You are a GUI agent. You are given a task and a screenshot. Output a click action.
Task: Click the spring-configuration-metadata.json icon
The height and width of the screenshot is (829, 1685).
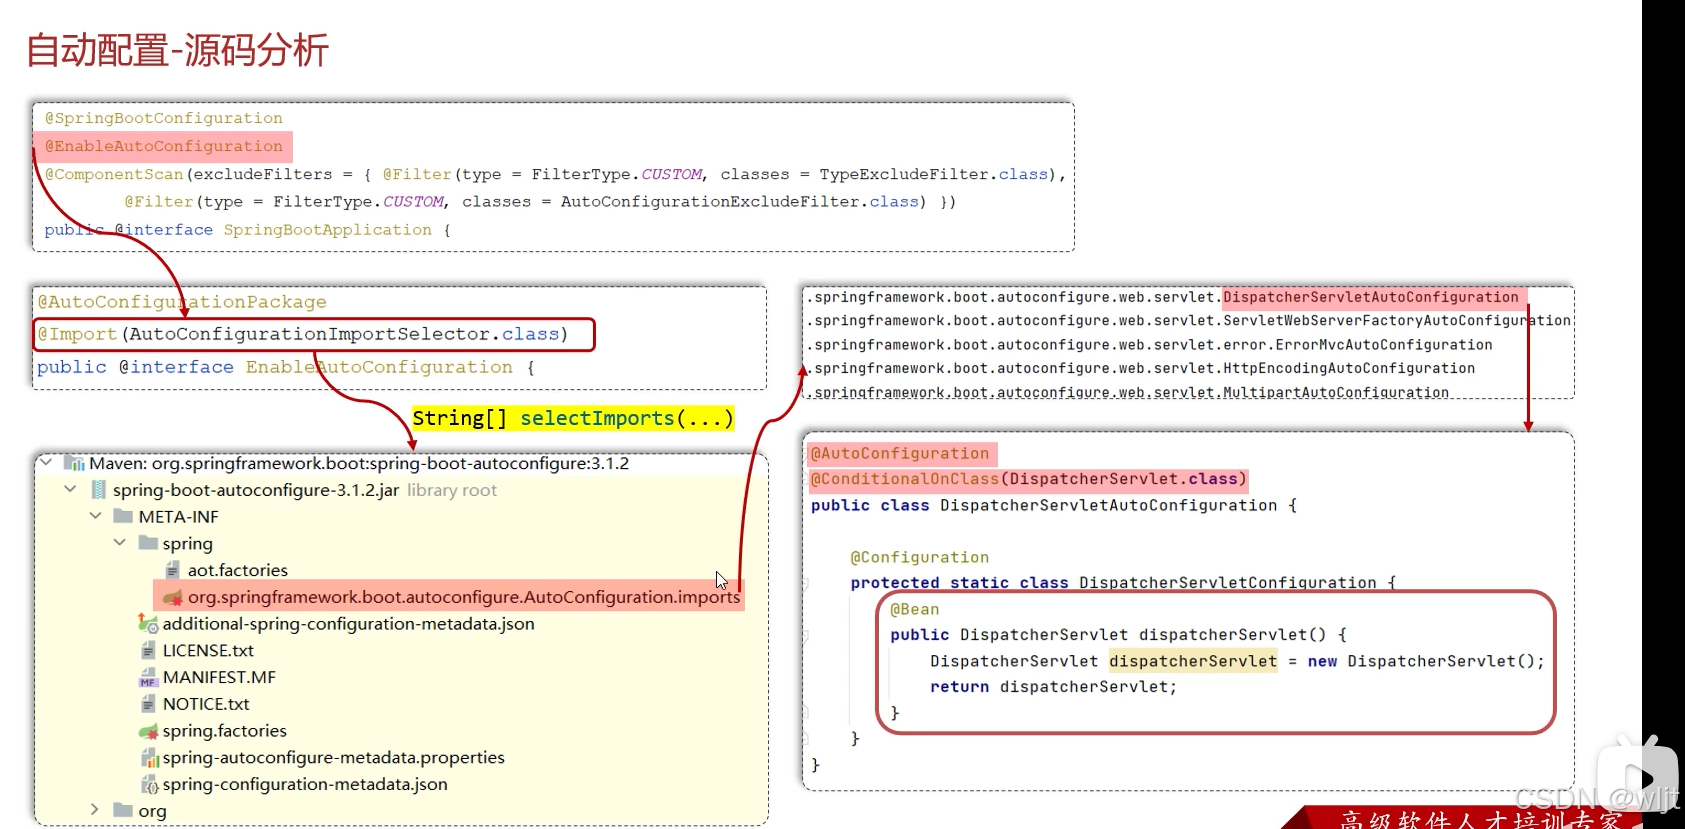(x=149, y=784)
